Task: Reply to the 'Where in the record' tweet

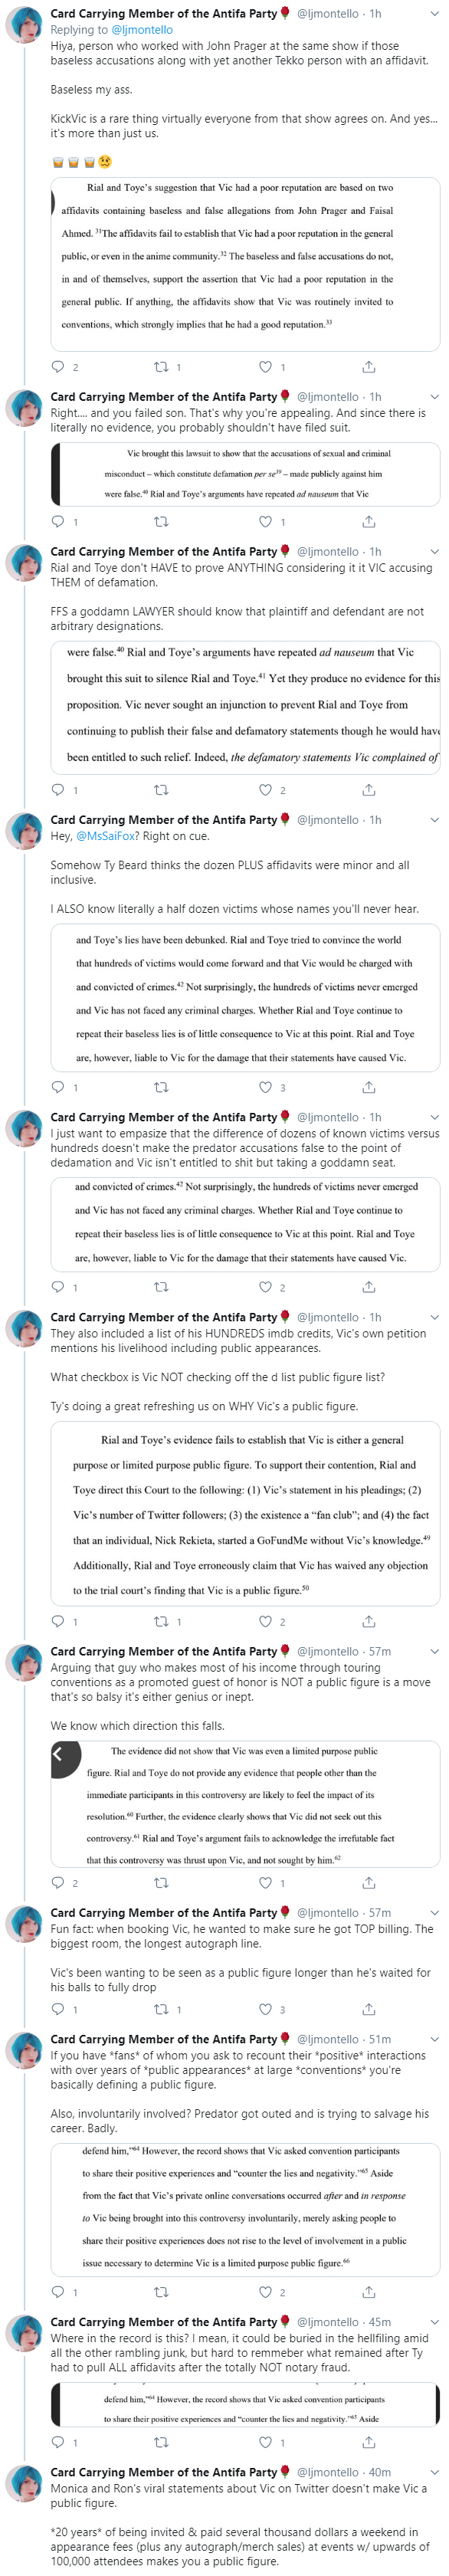Action: 58,2442
